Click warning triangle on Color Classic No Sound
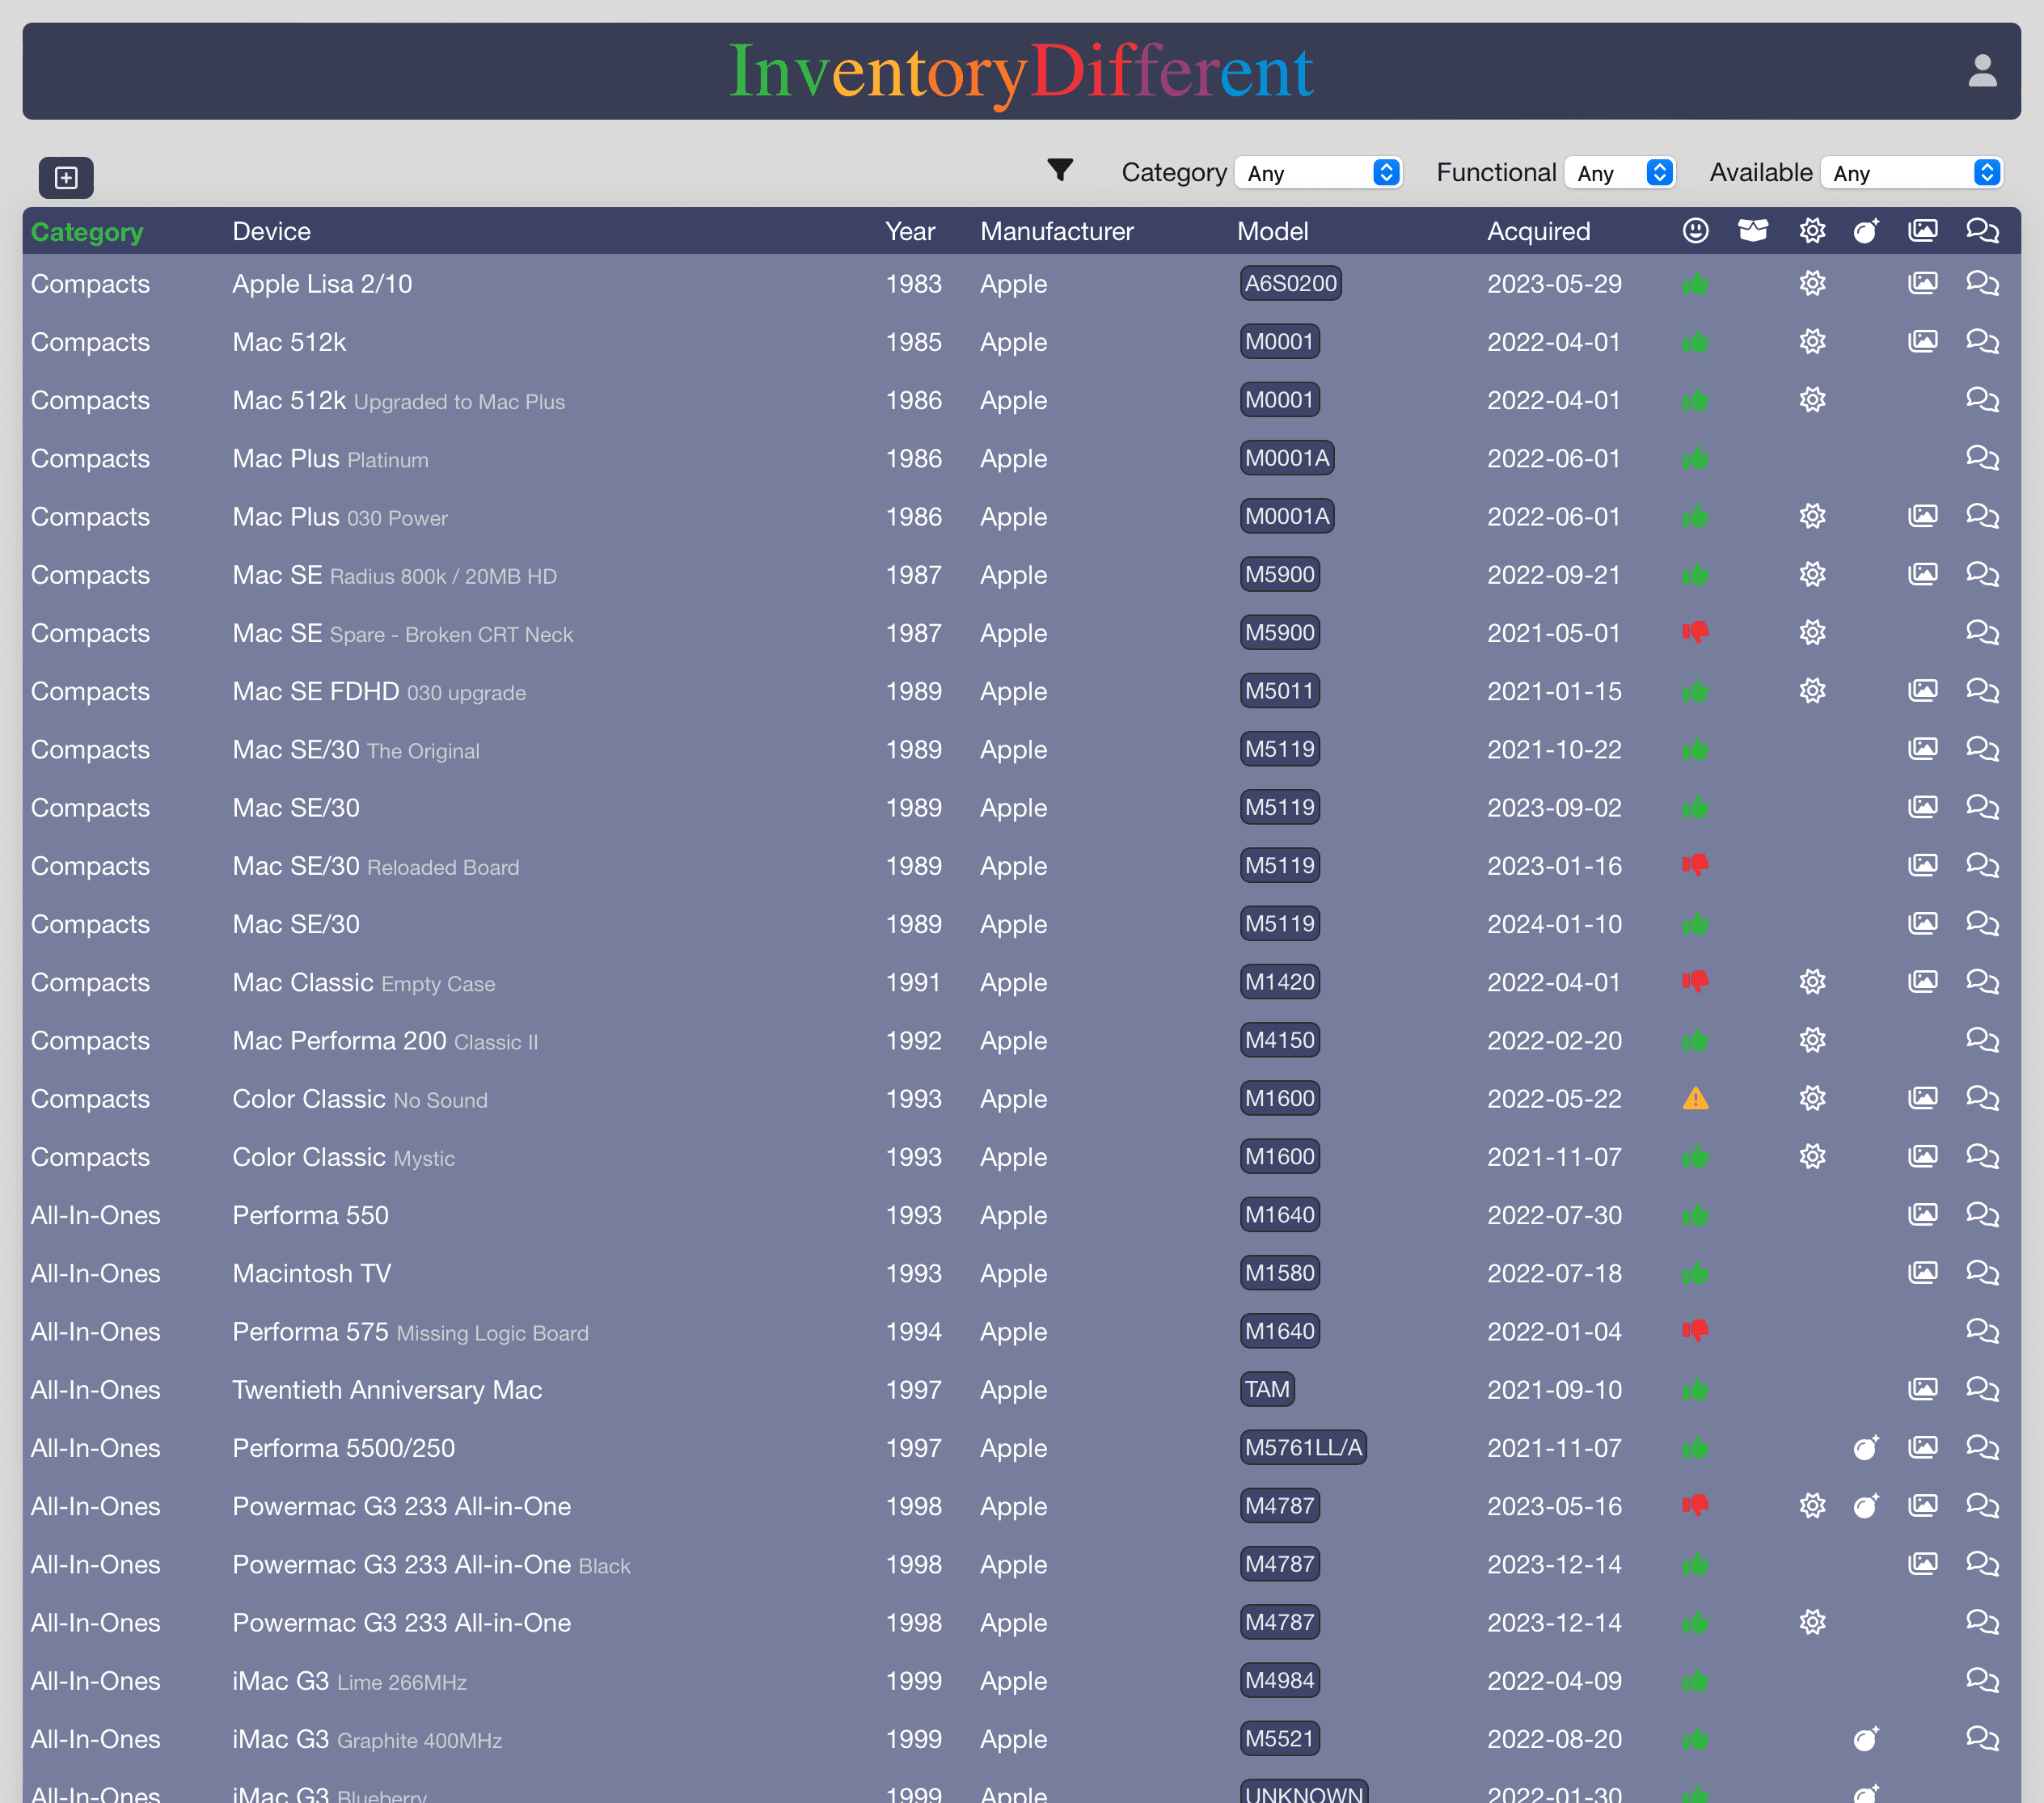The image size is (2044, 1803). click(x=1695, y=1099)
